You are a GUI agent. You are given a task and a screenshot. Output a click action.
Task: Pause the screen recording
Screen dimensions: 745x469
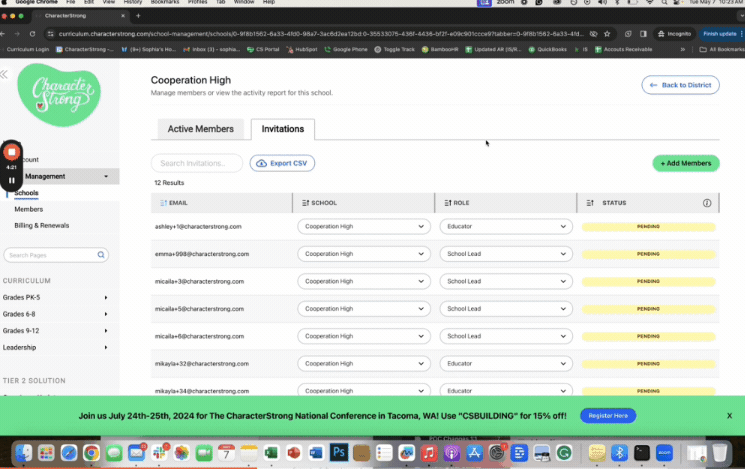[11, 180]
